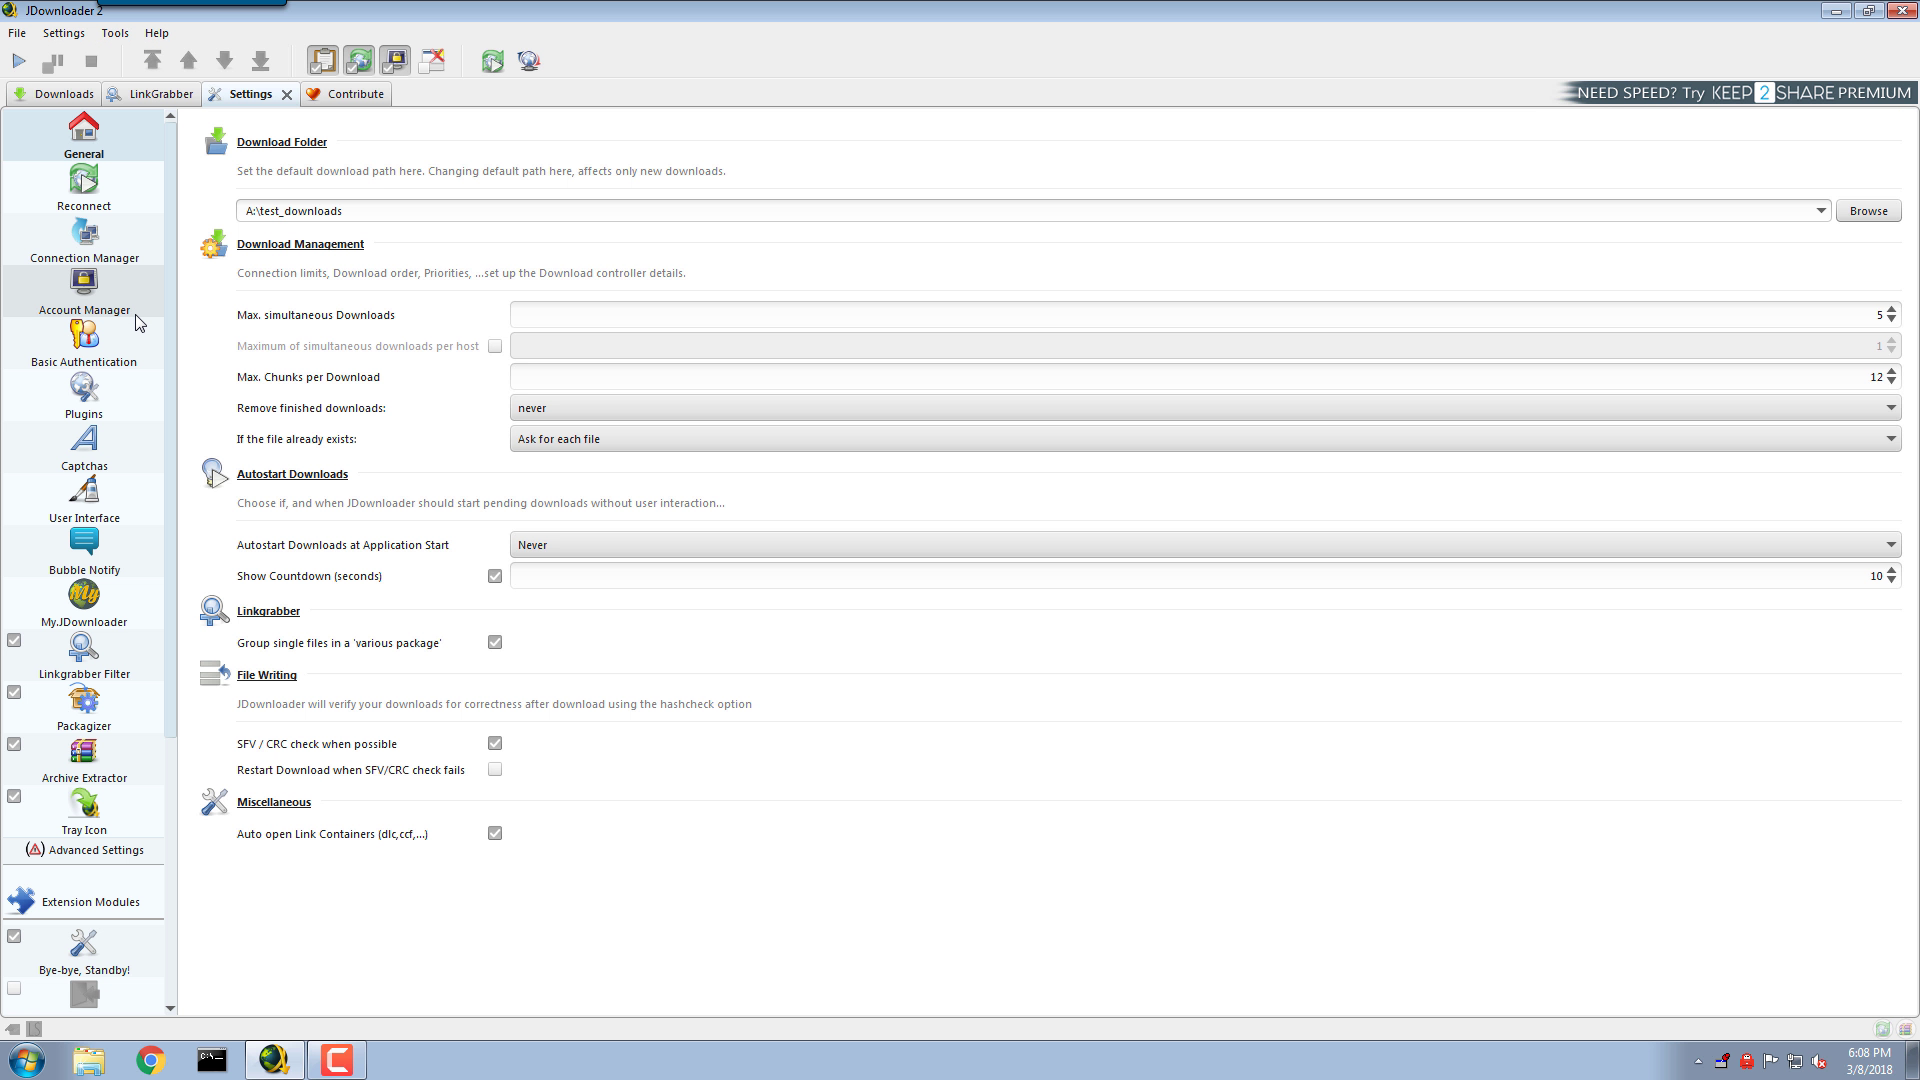
Task: Open Packagizer settings in sidebar
Action: [84, 707]
